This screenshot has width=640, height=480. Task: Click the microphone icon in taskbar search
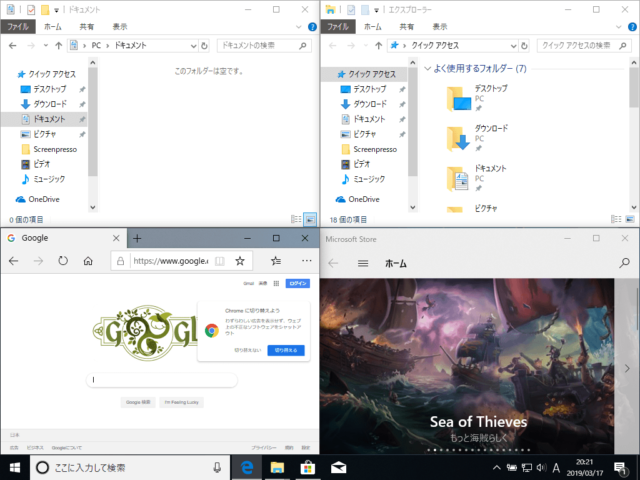click(x=217, y=467)
